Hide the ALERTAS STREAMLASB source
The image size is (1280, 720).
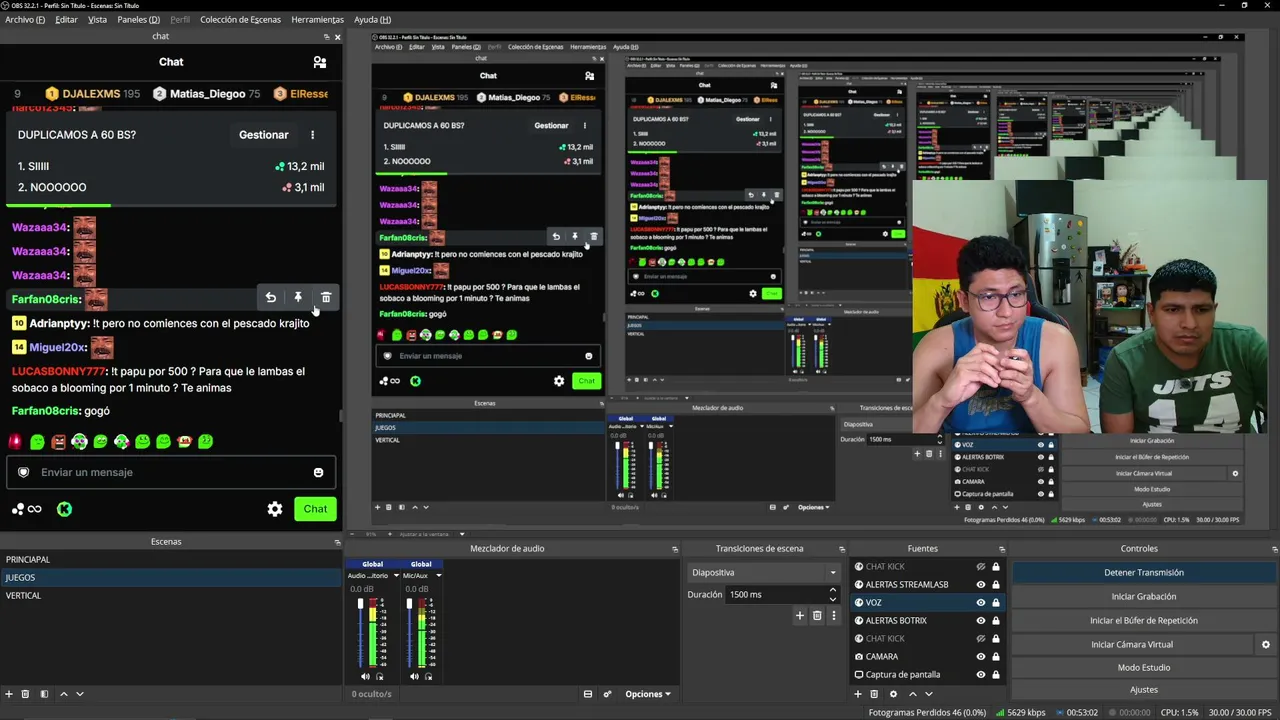[981, 585]
